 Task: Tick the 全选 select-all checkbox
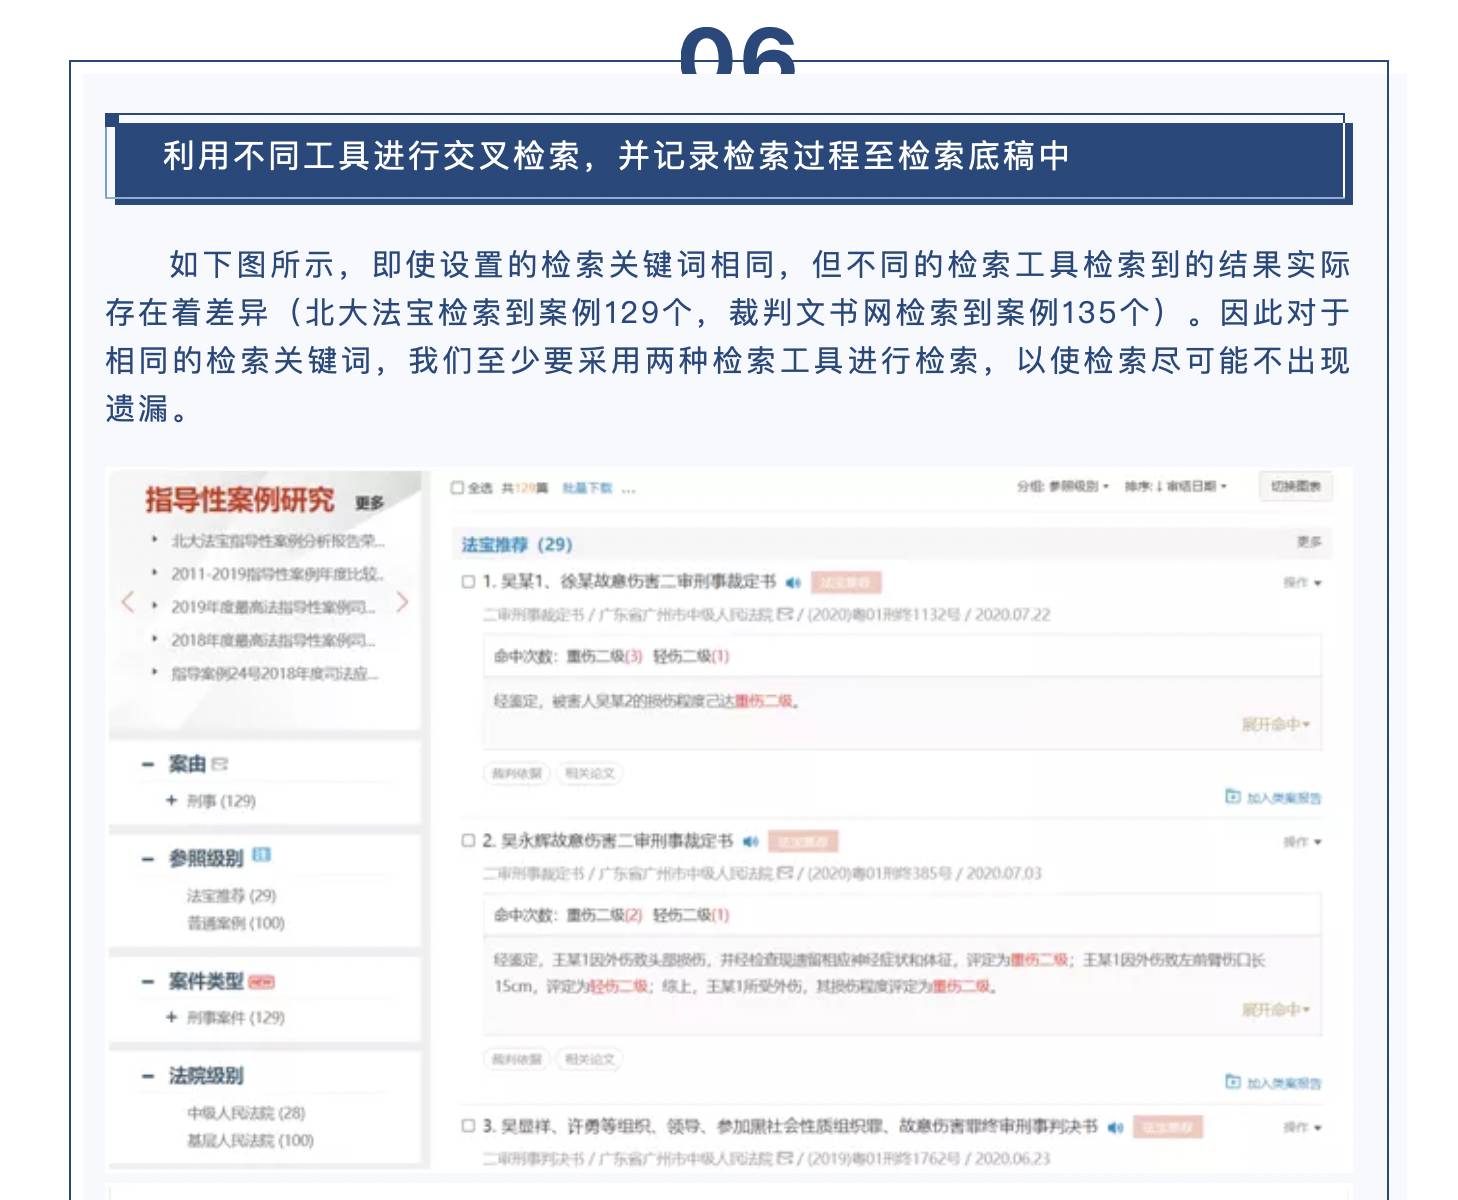pos(457,488)
